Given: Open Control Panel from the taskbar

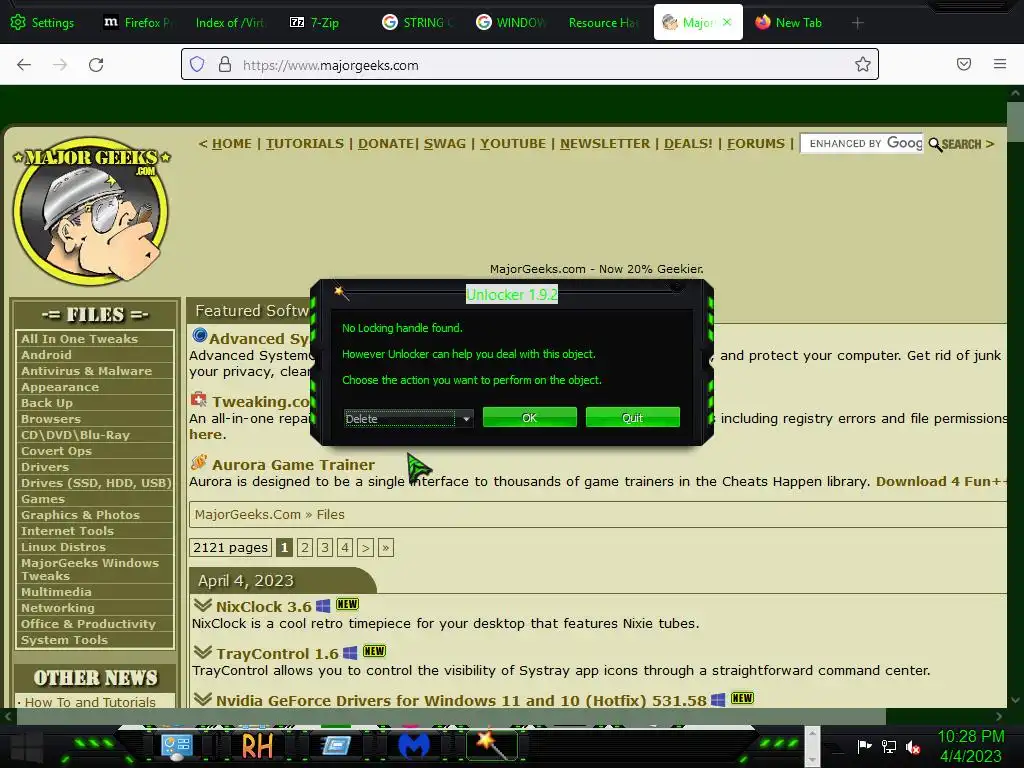Looking at the screenshot, I should point(176,745).
